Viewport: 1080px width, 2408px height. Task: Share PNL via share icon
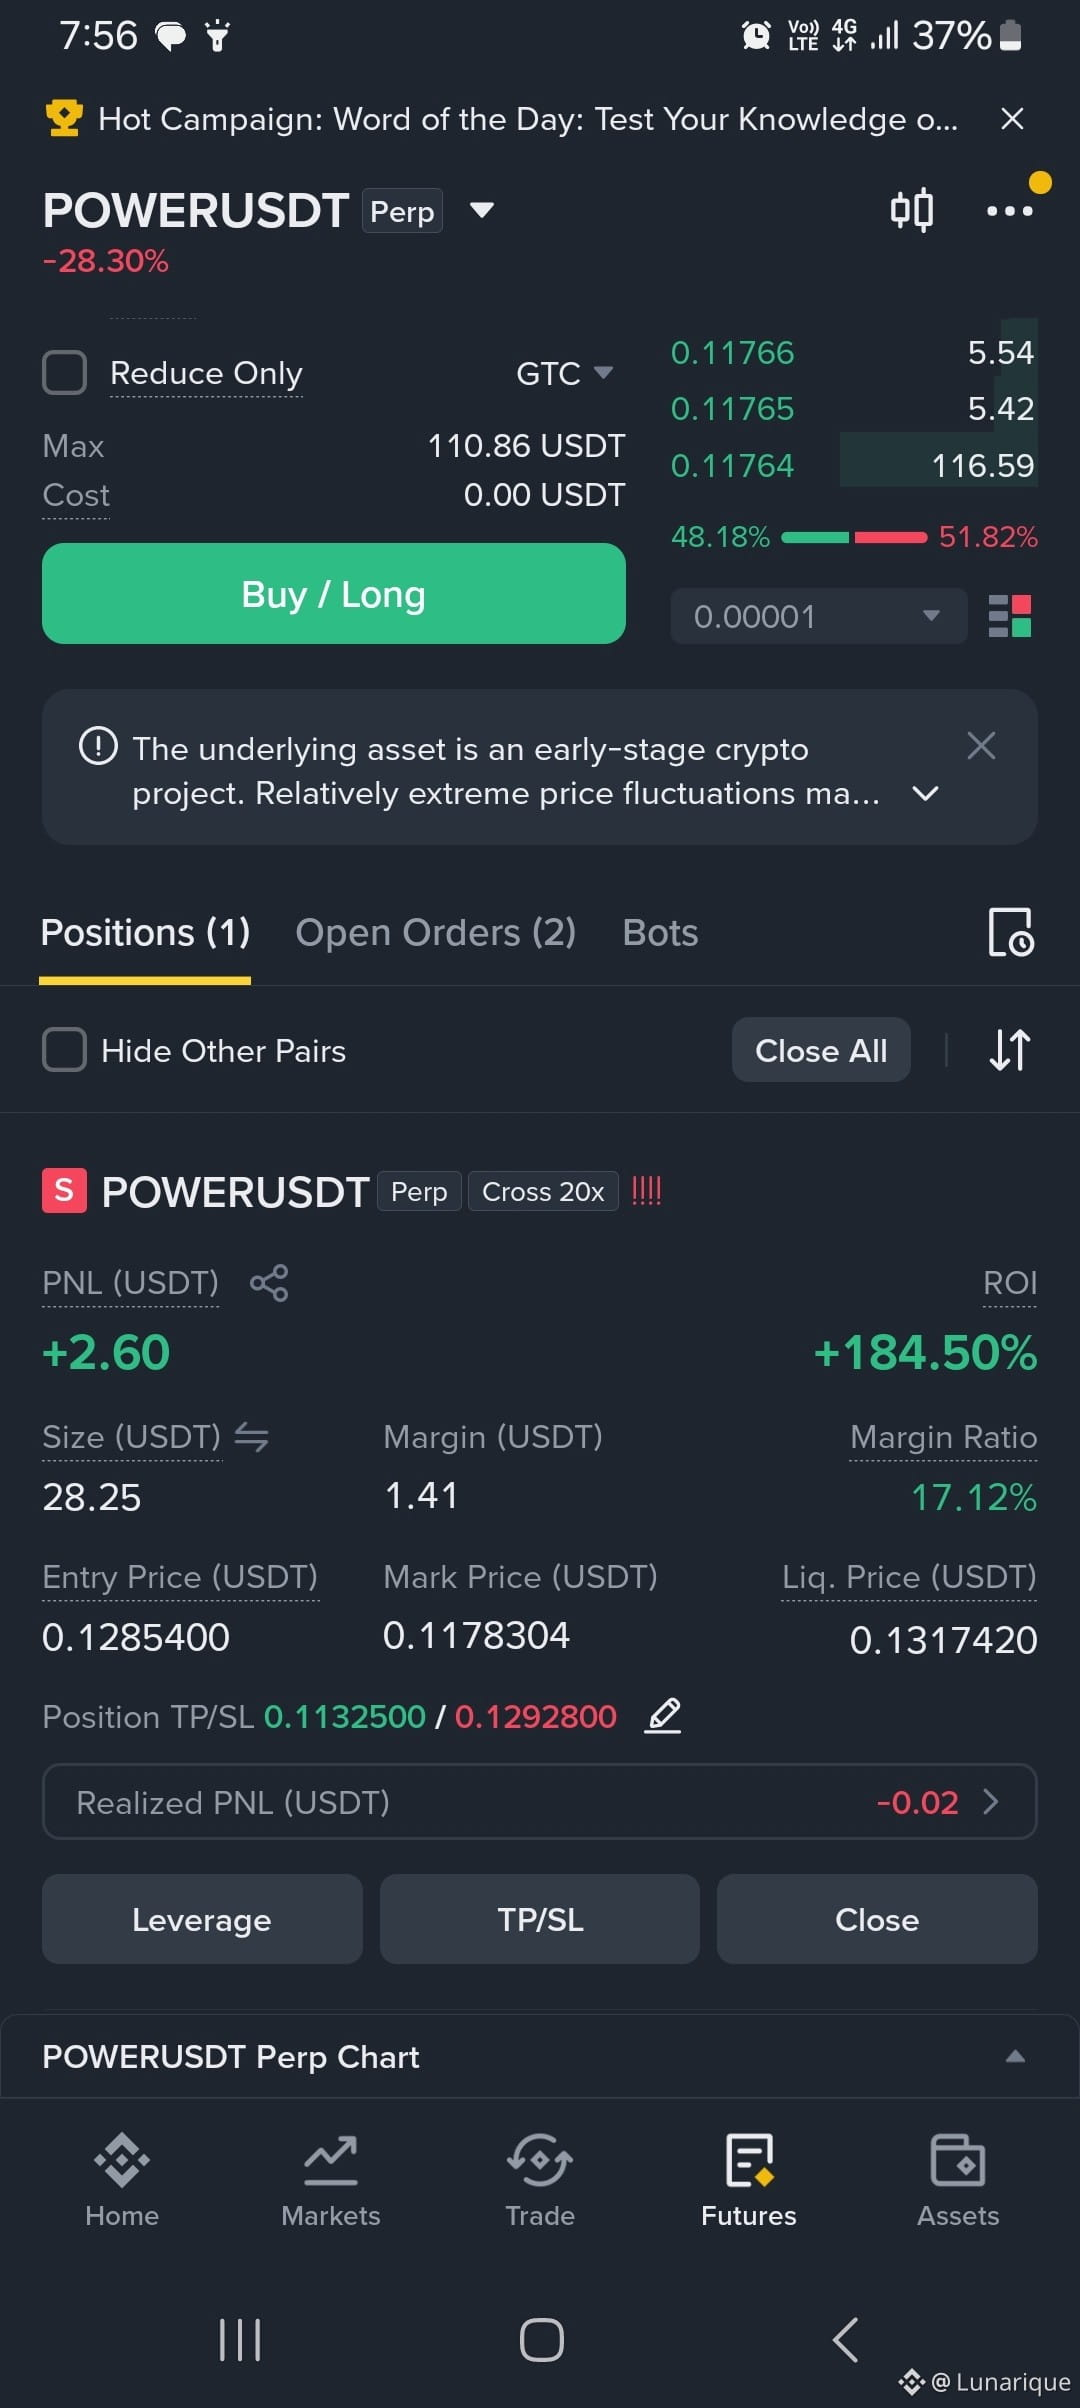click(x=269, y=1283)
